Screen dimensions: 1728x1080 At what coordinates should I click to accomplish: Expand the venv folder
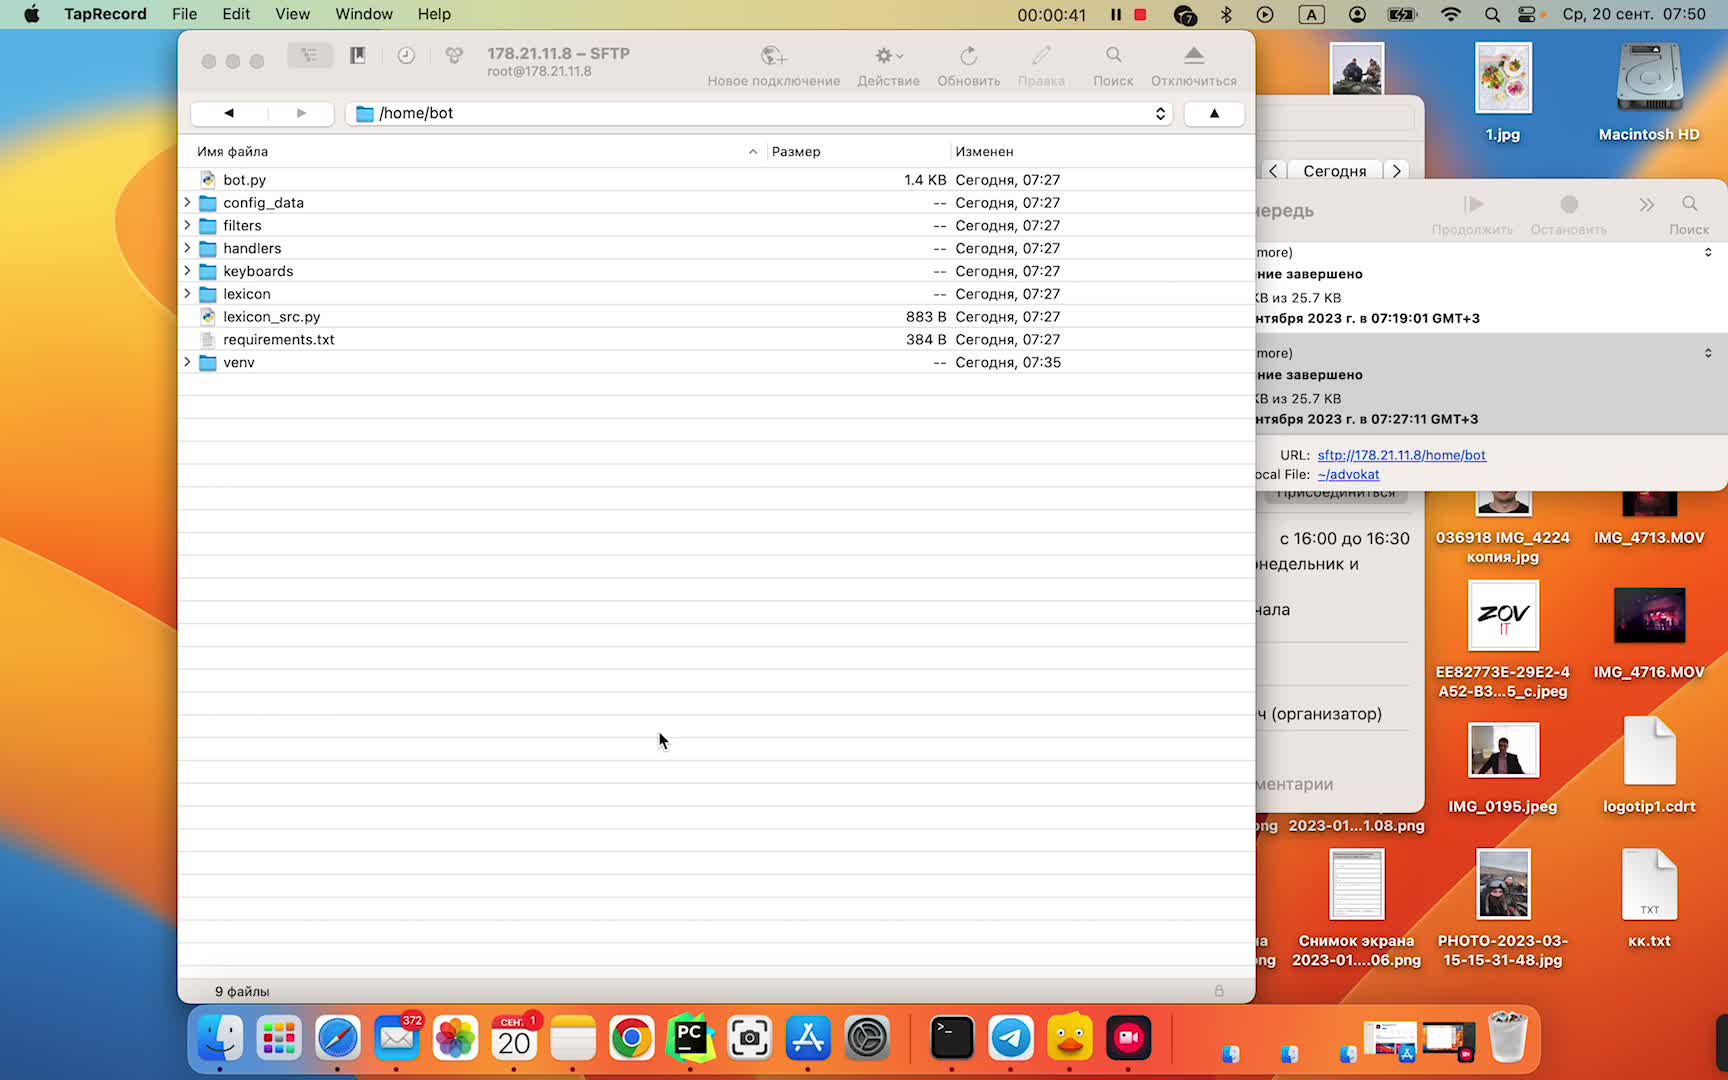pos(187,362)
